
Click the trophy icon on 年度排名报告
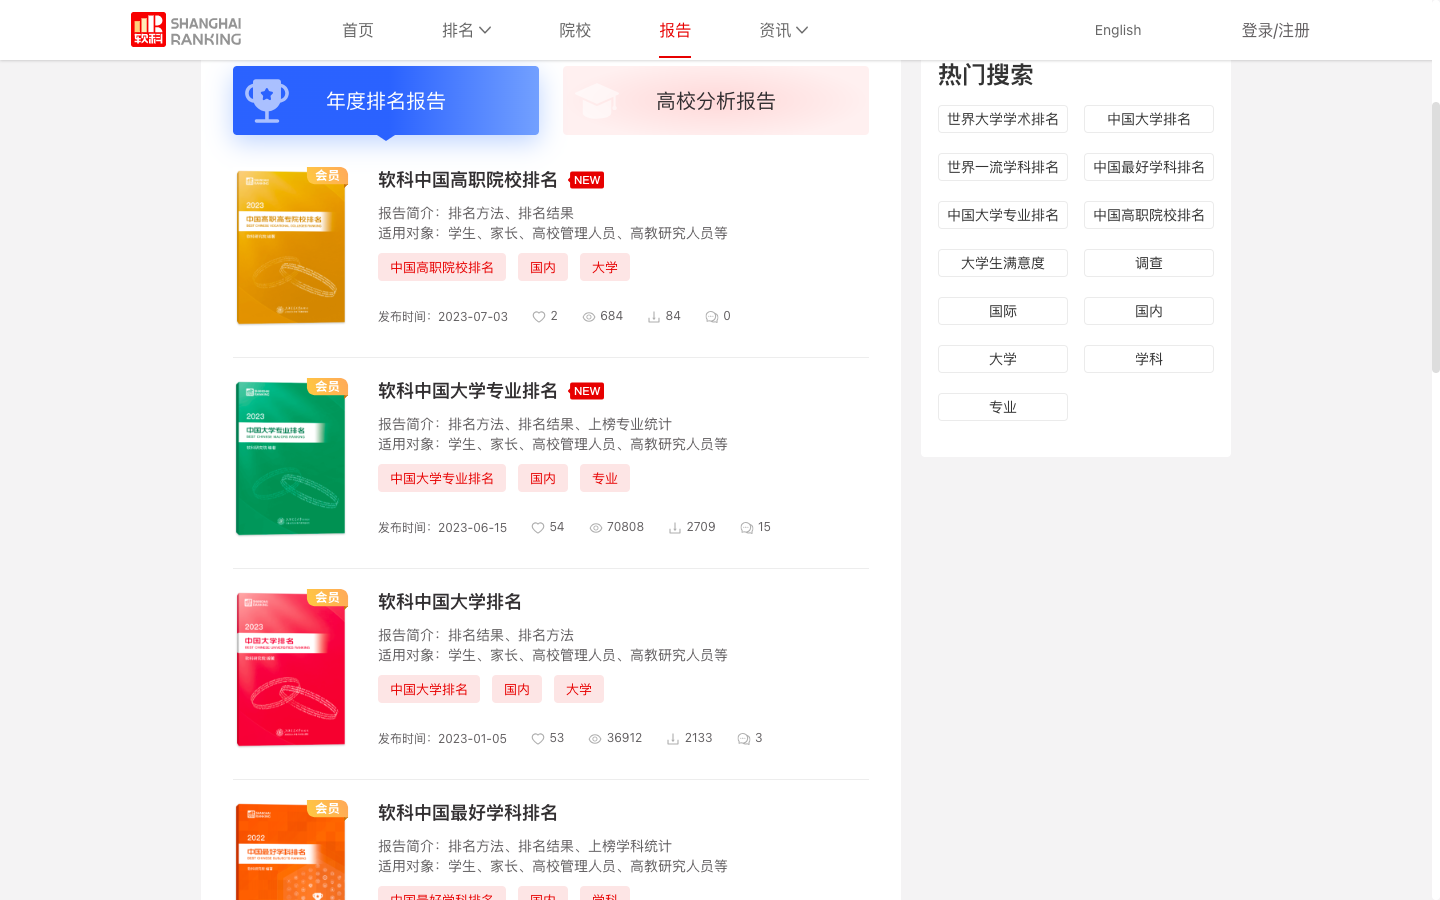tap(268, 100)
